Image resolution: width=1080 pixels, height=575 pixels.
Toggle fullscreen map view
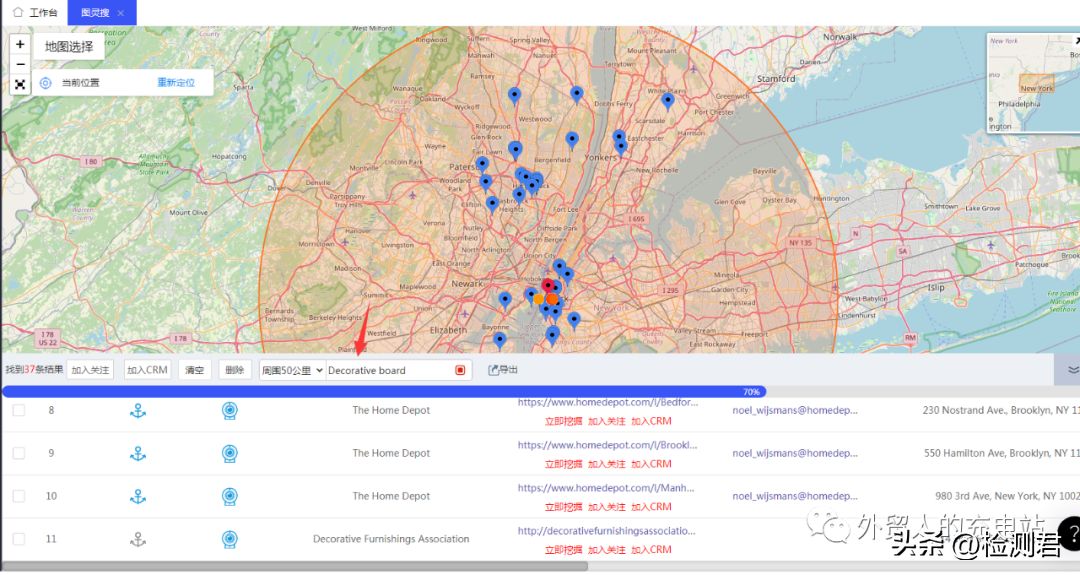(20, 84)
